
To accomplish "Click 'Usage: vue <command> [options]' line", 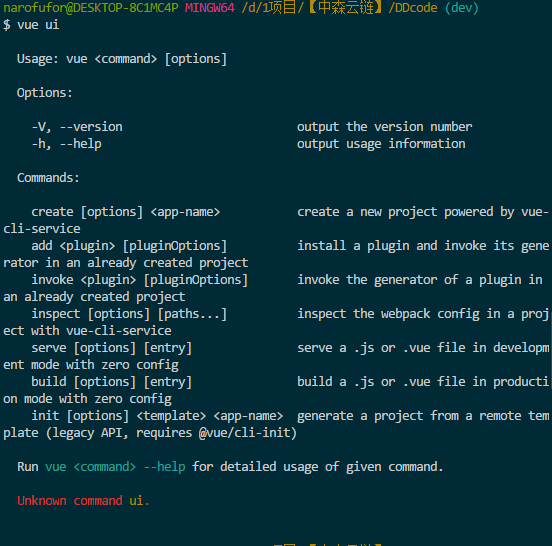I will tap(122, 59).
